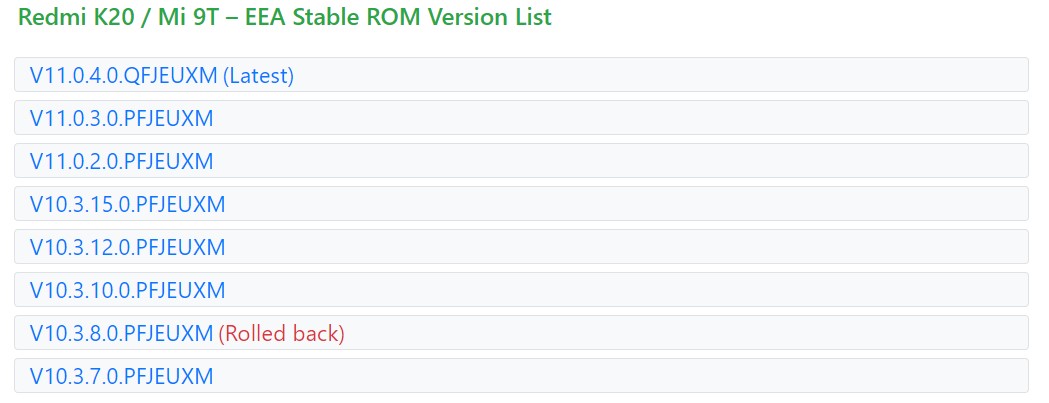Viewport: 1049px width, 403px height.
Task: Click the red (Rolled back) label
Action: coord(282,333)
